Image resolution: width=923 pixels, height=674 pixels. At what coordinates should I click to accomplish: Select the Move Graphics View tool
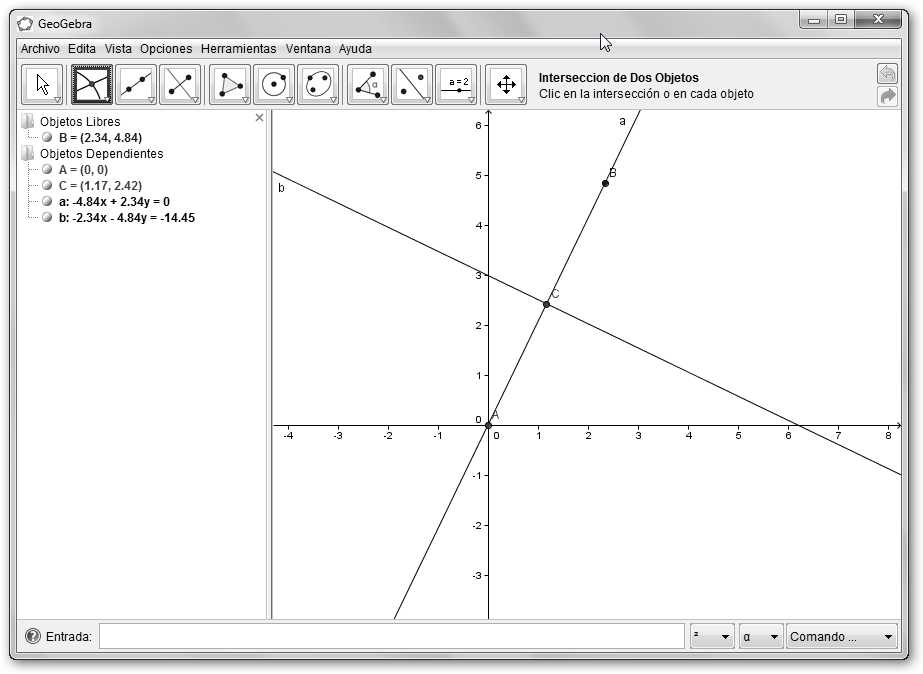point(505,85)
